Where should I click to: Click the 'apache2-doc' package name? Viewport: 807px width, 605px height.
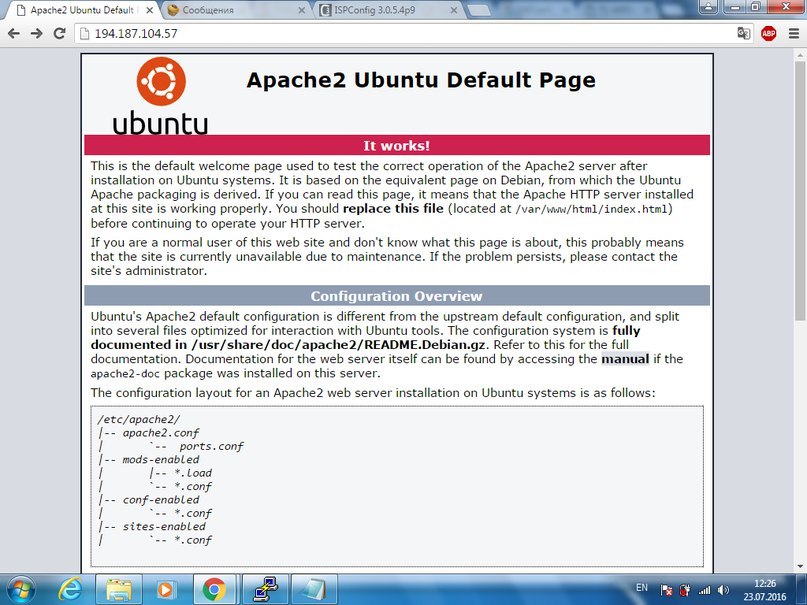click(x=125, y=373)
